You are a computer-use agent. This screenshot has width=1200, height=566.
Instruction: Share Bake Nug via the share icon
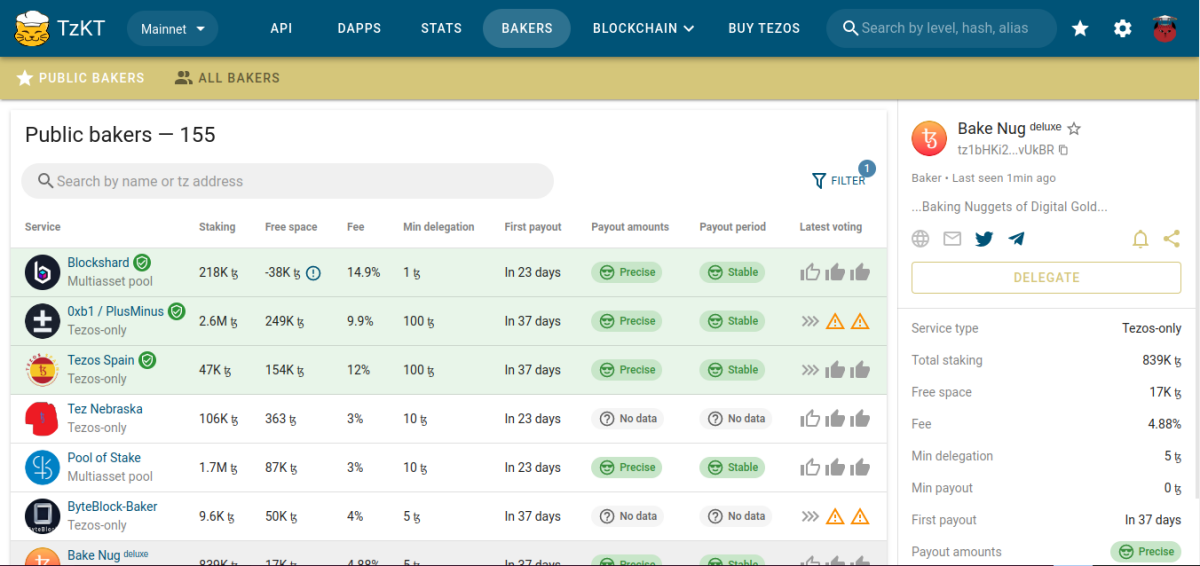pyautogui.click(x=1172, y=239)
